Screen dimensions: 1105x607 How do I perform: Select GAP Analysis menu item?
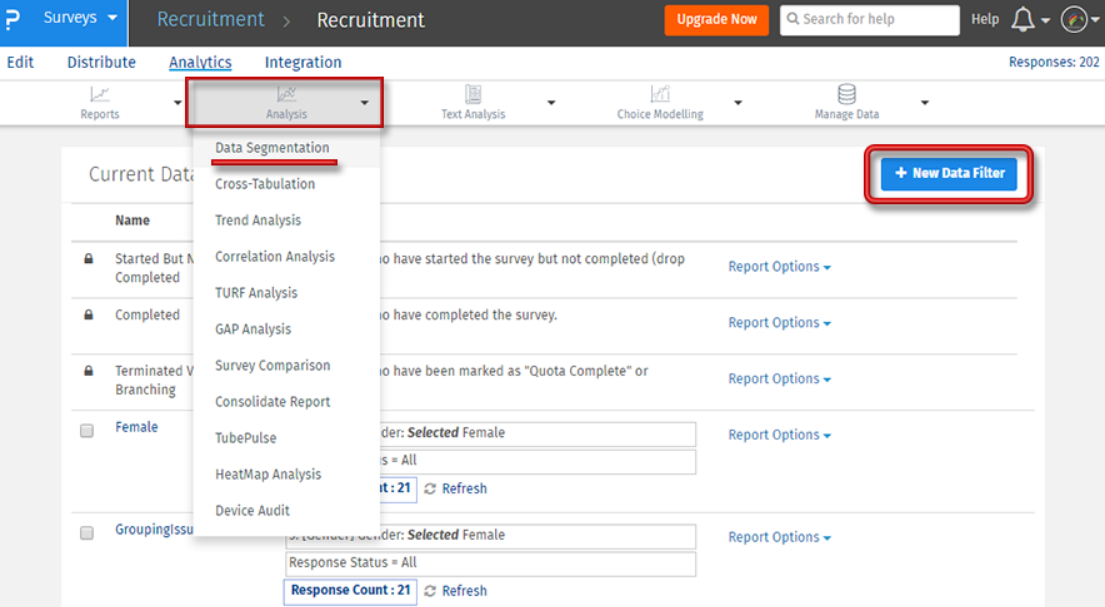(x=253, y=329)
